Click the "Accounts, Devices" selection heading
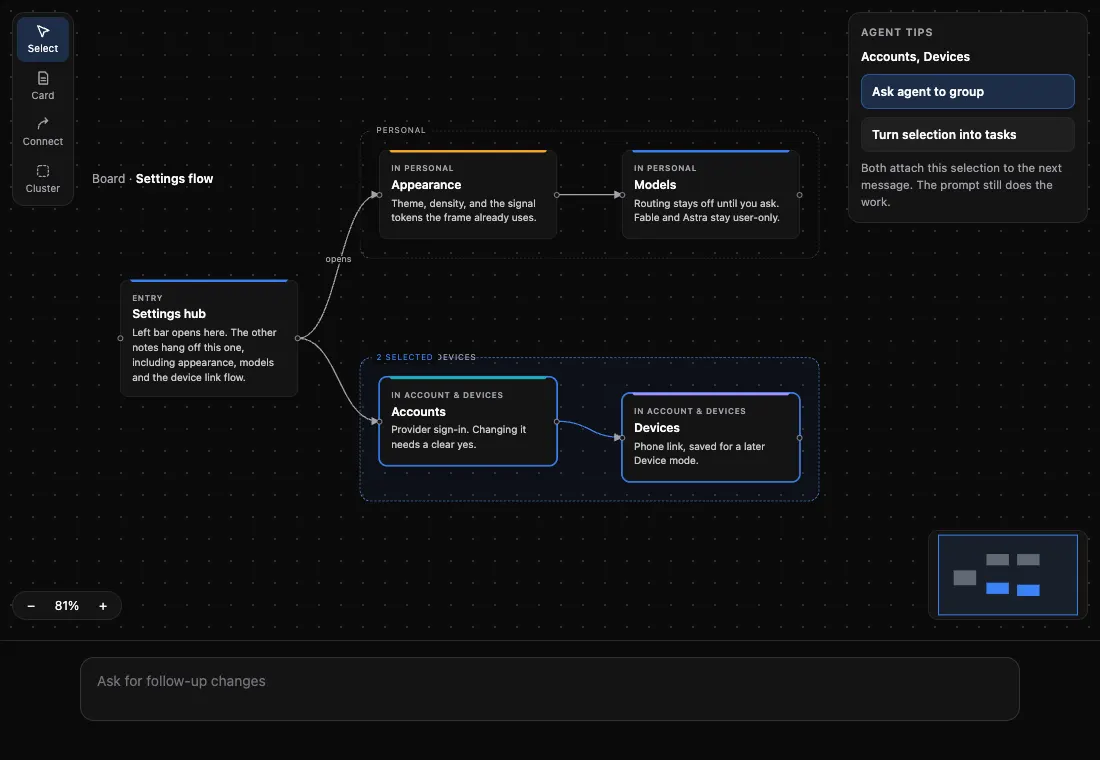 tap(915, 57)
